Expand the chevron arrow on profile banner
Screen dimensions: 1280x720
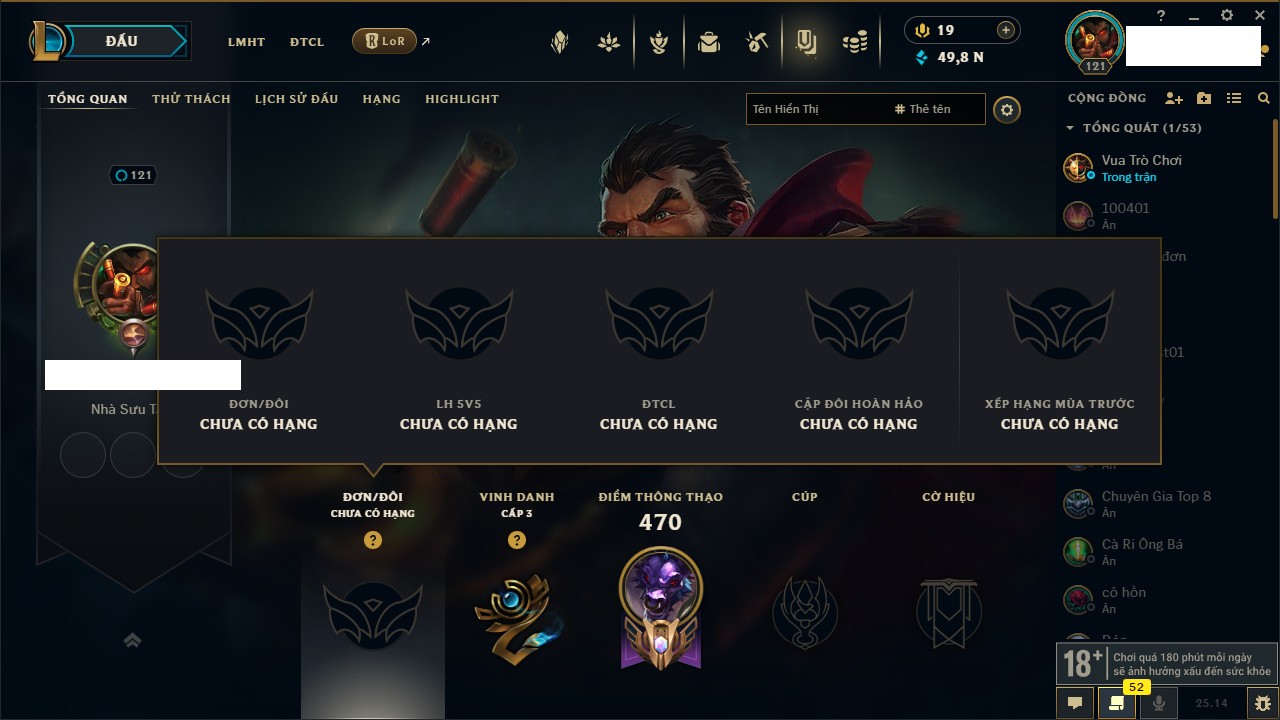point(132,641)
